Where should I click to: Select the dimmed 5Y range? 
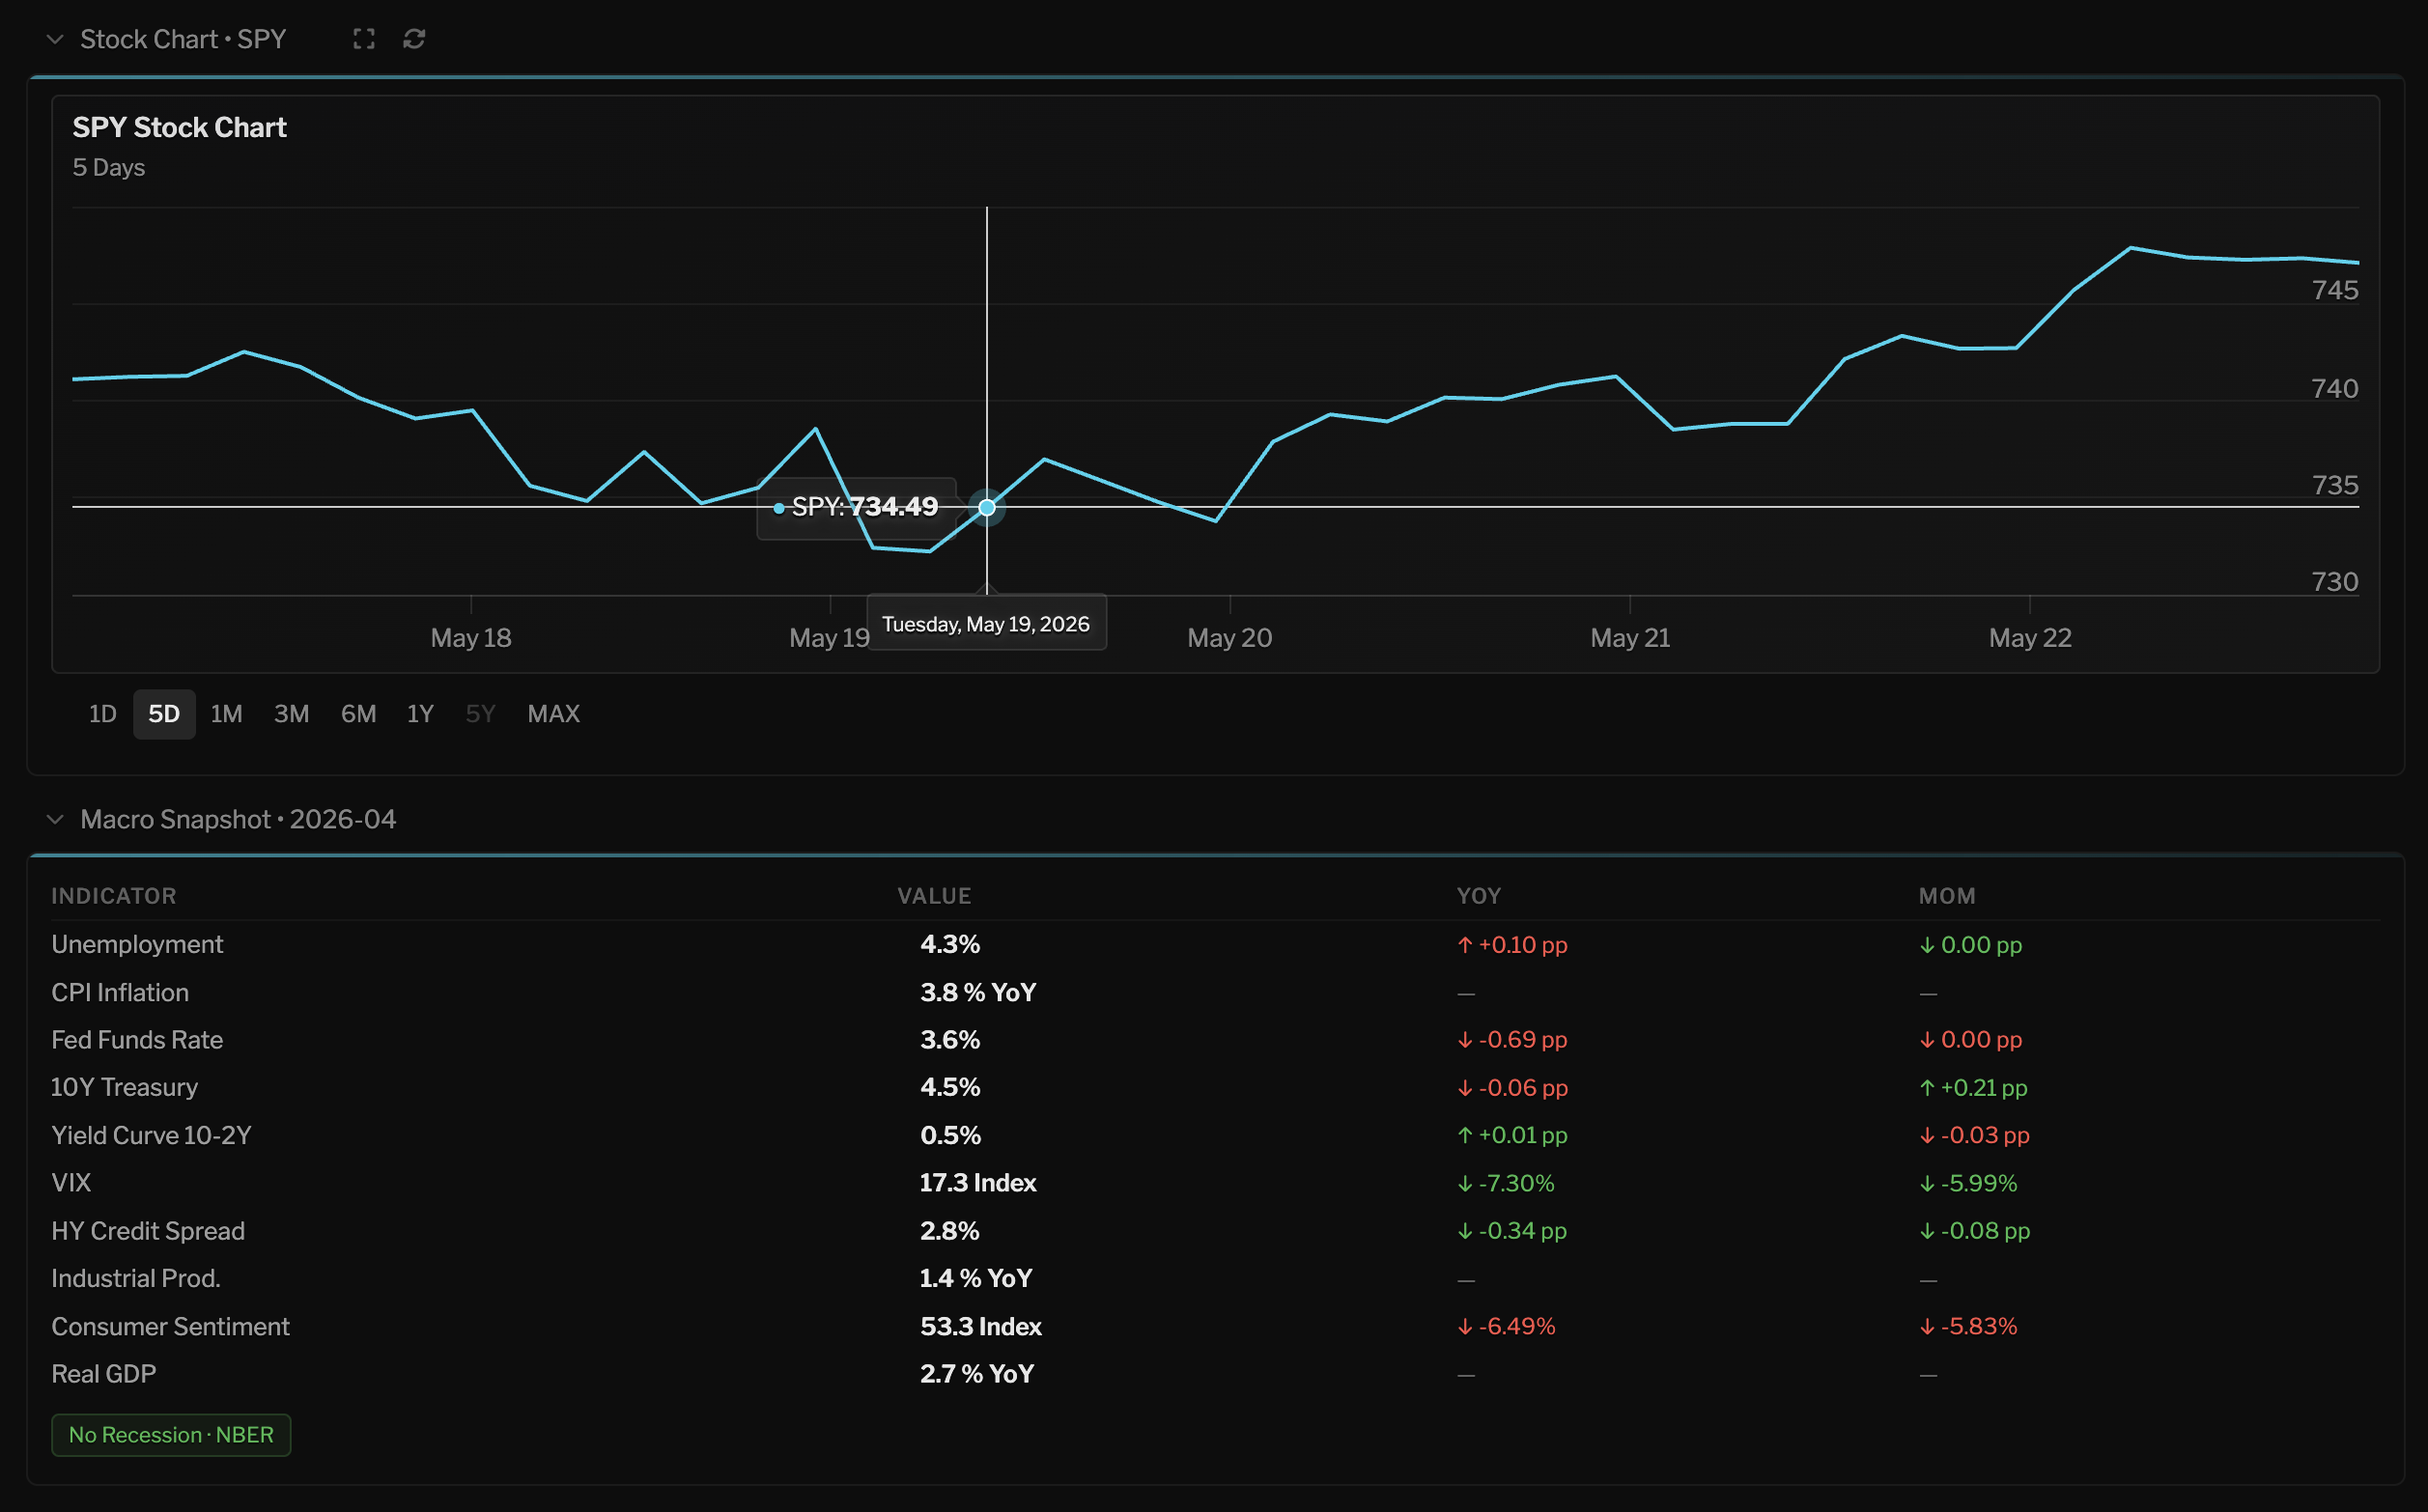point(481,714)
